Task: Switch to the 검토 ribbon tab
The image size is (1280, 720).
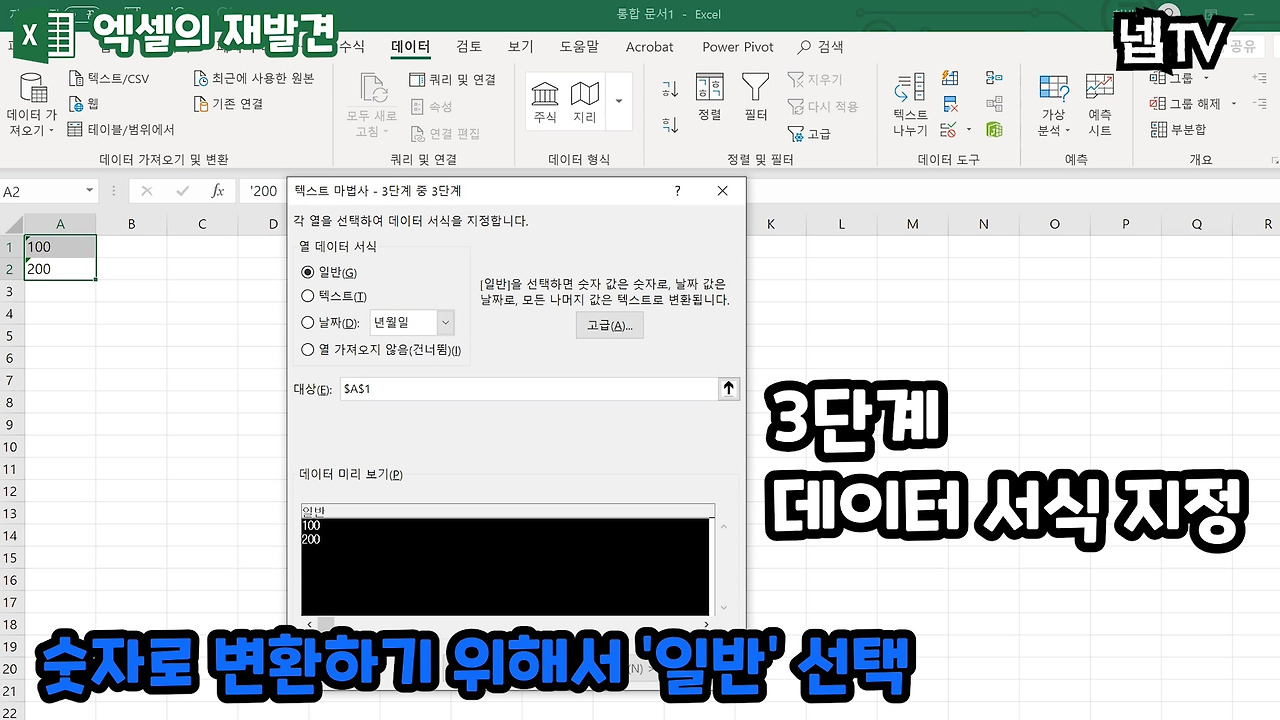Action: (x=469, y=46)
